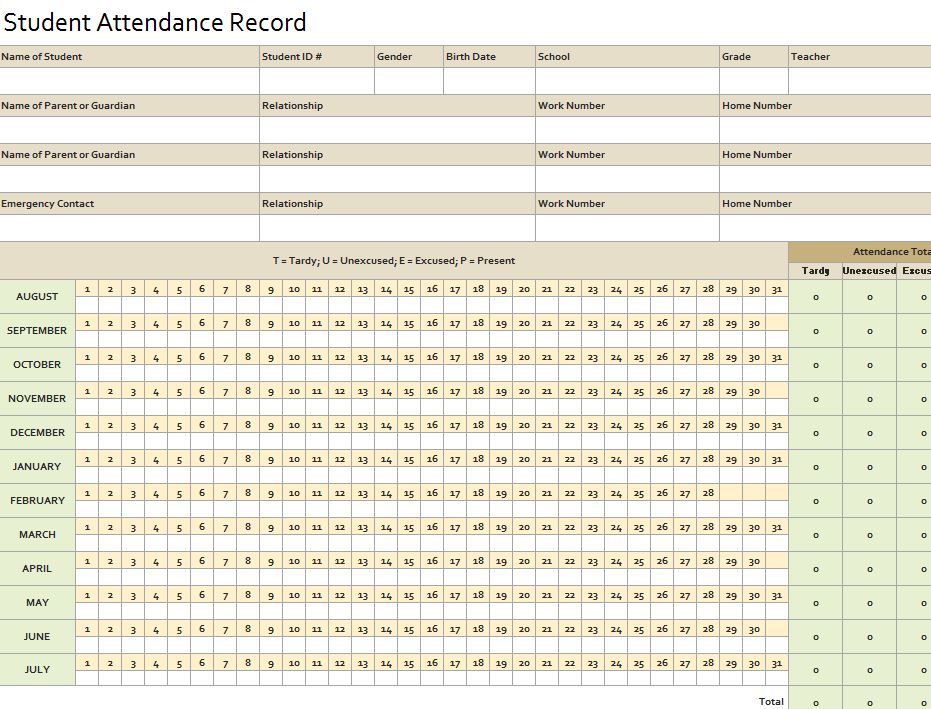Image resolution: width=931 pixels, height=709 pixels.
Task: Select the APRIL month label
Action: [37, 568]
